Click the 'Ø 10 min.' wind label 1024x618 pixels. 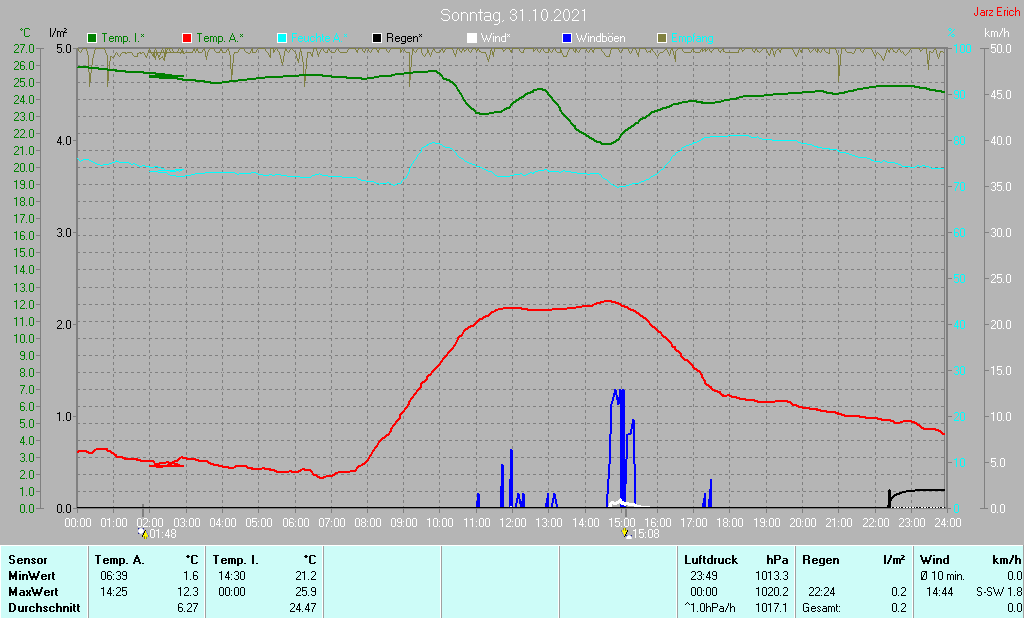tap(942, 576)
